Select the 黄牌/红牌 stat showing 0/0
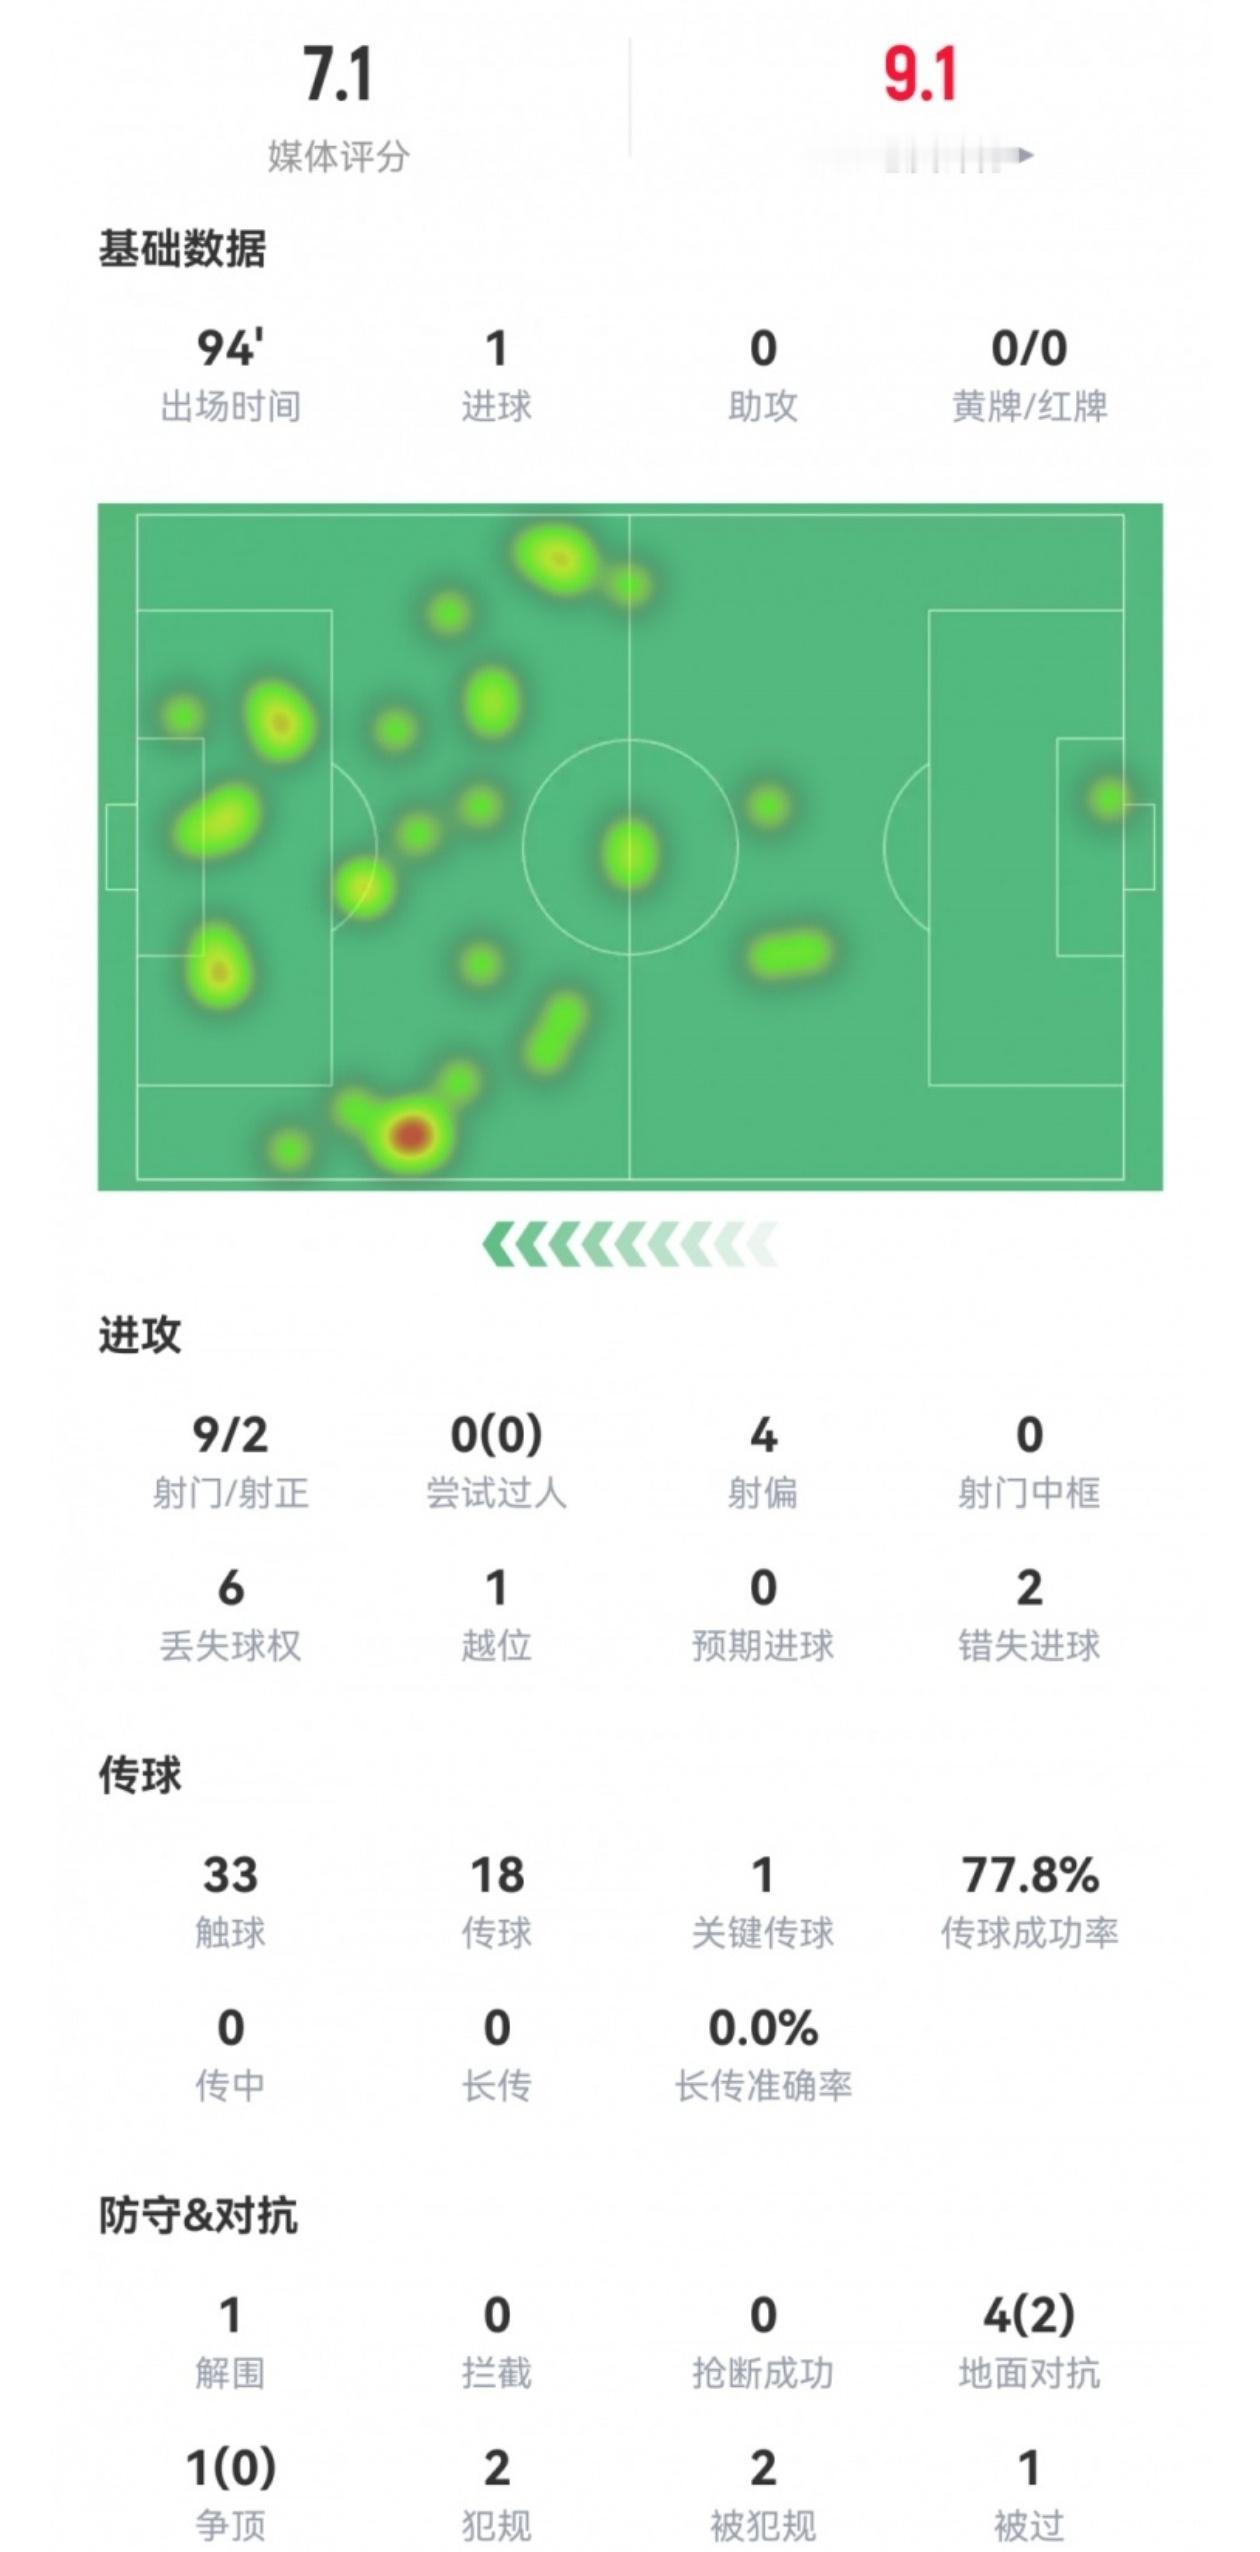 1029,376
